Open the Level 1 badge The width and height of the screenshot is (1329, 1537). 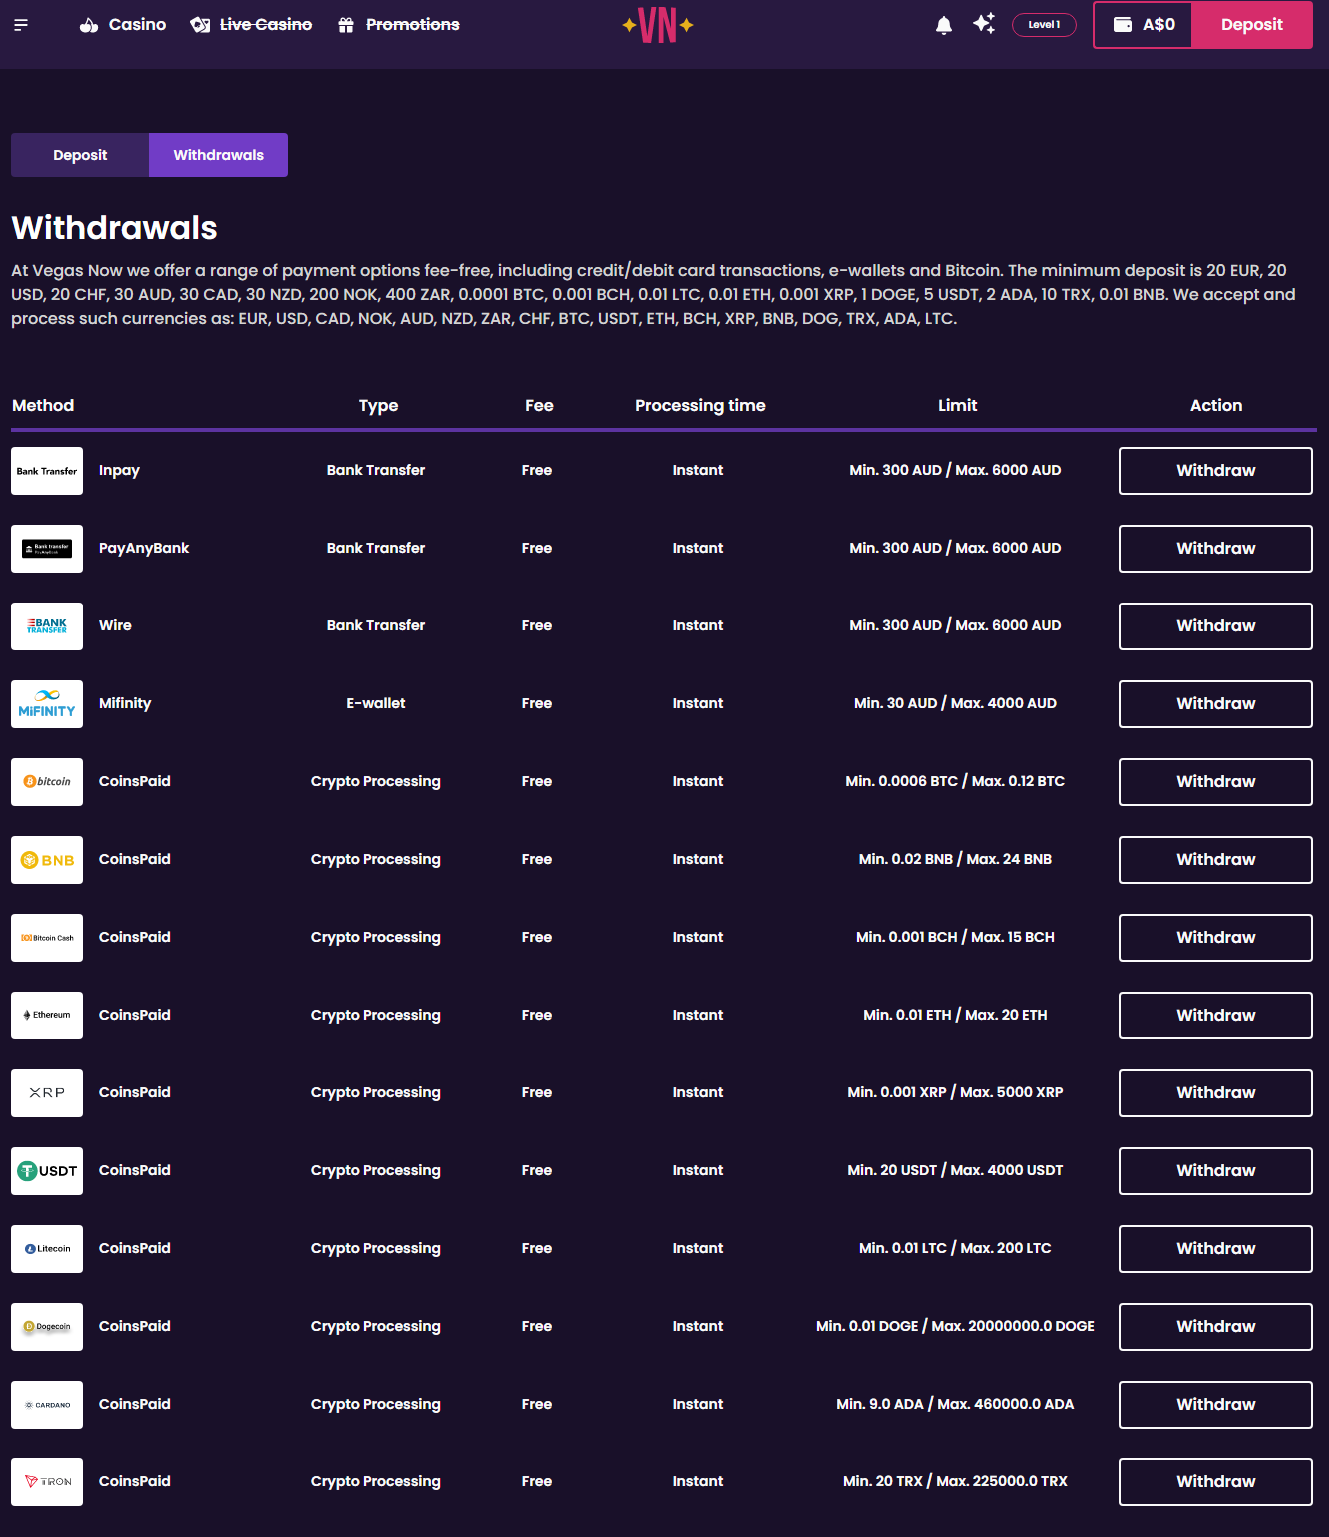1044,25
